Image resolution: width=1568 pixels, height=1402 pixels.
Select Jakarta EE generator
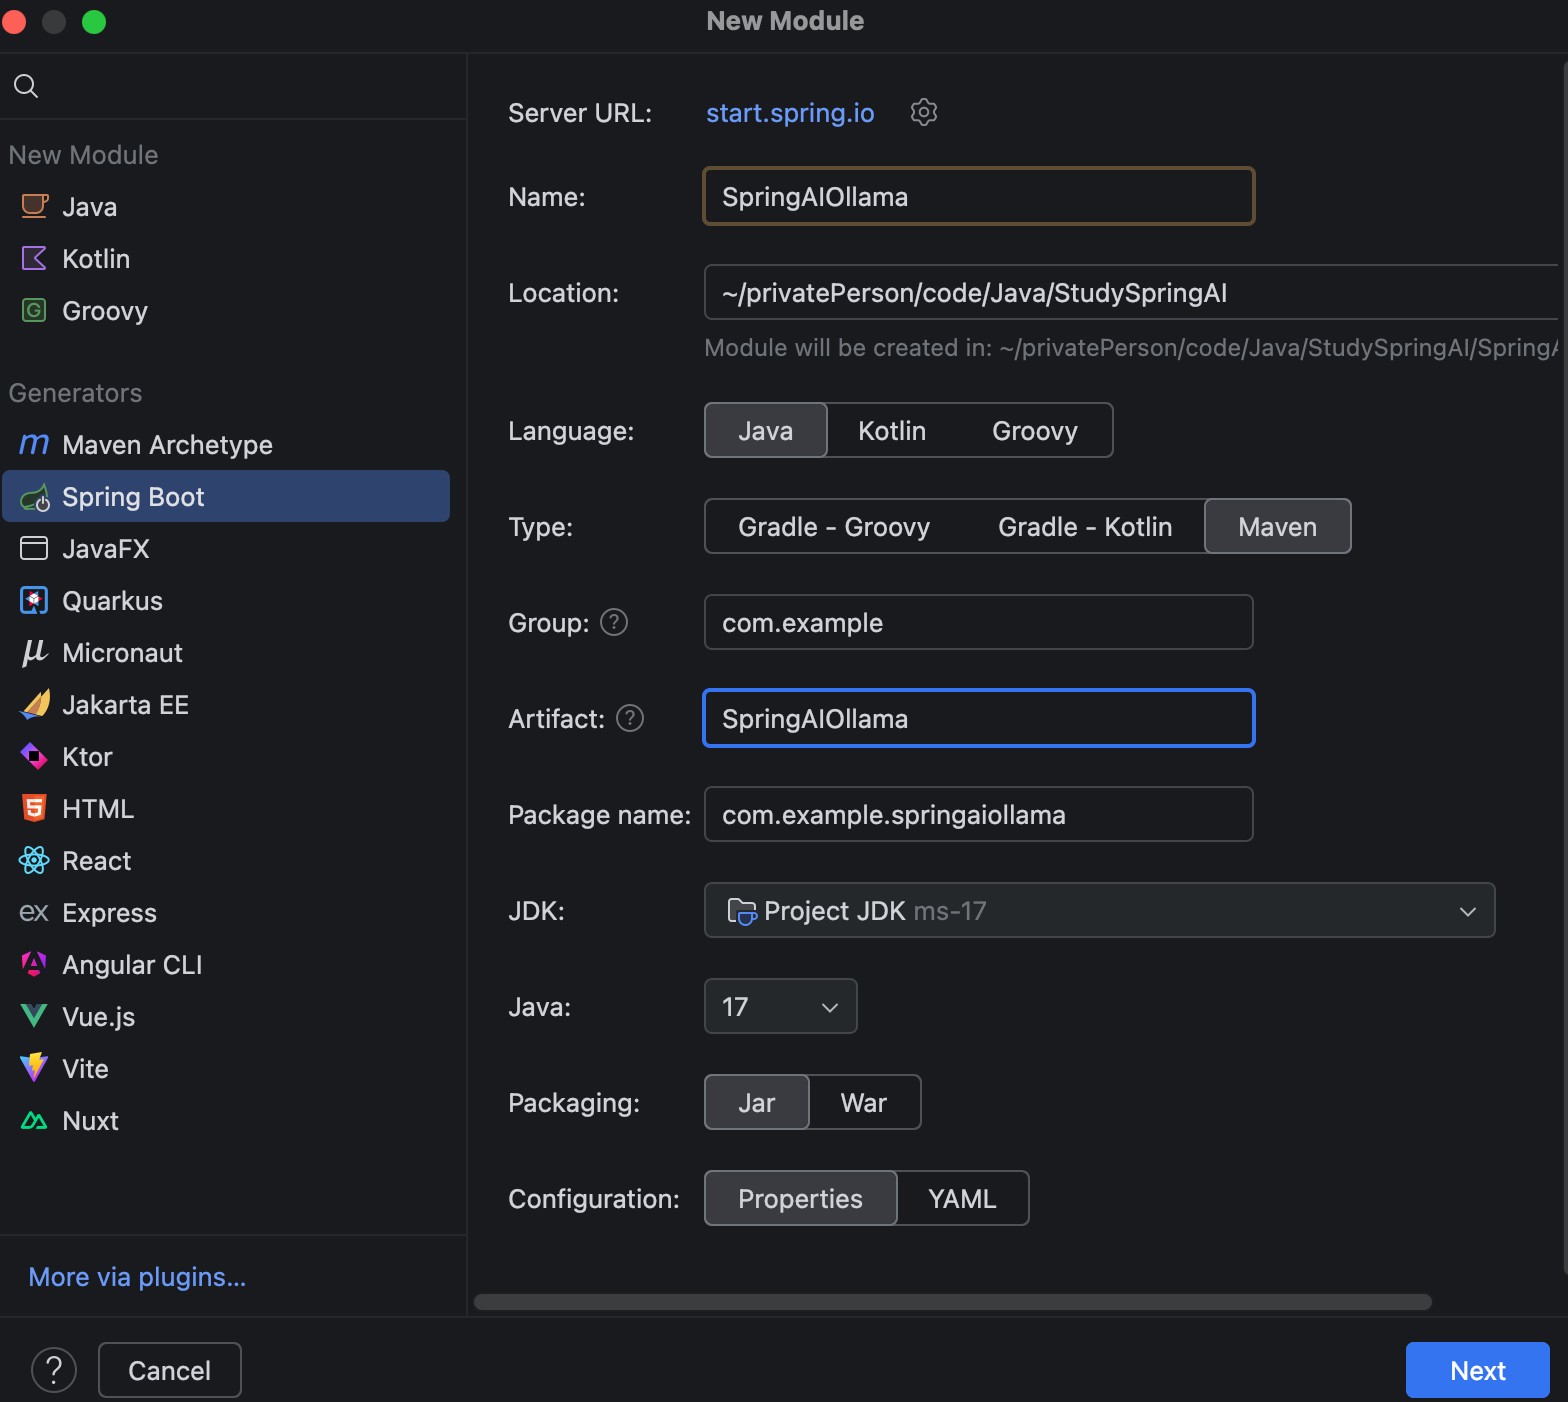[x=226, y=704]
